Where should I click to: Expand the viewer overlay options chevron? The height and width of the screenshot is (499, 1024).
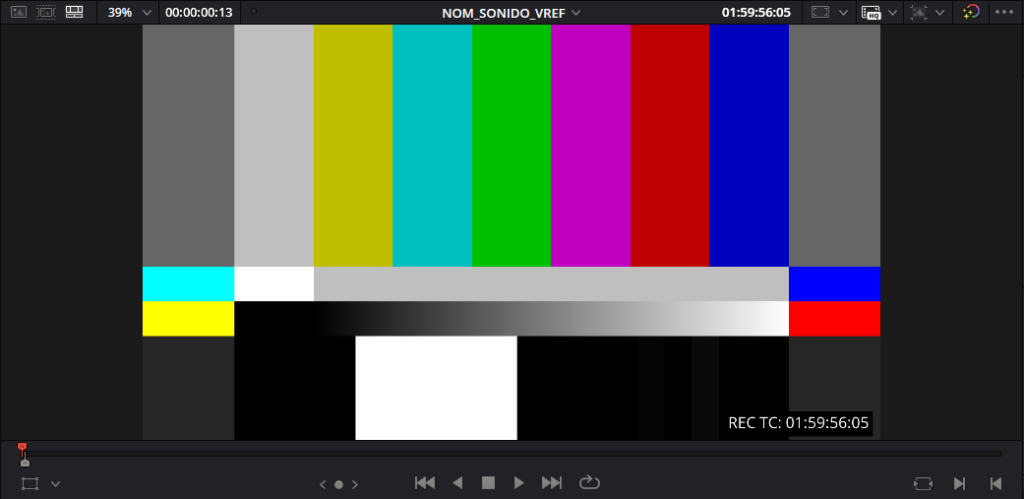[940, 12]
